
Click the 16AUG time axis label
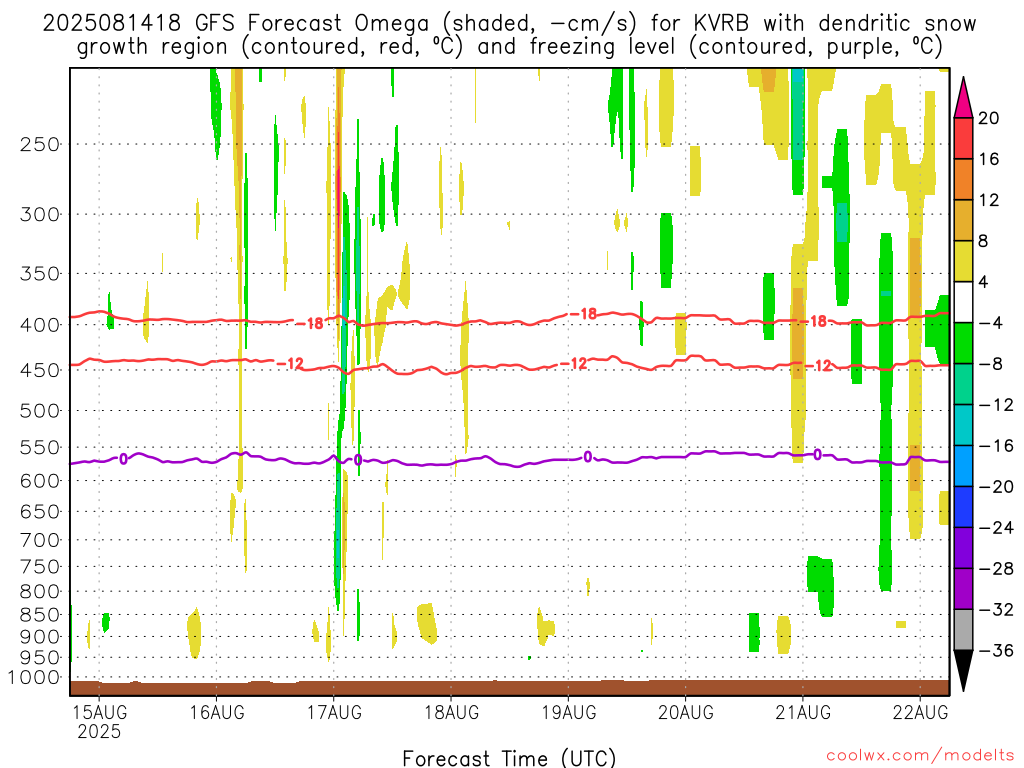pyautogui.click(x=217, y=712)
